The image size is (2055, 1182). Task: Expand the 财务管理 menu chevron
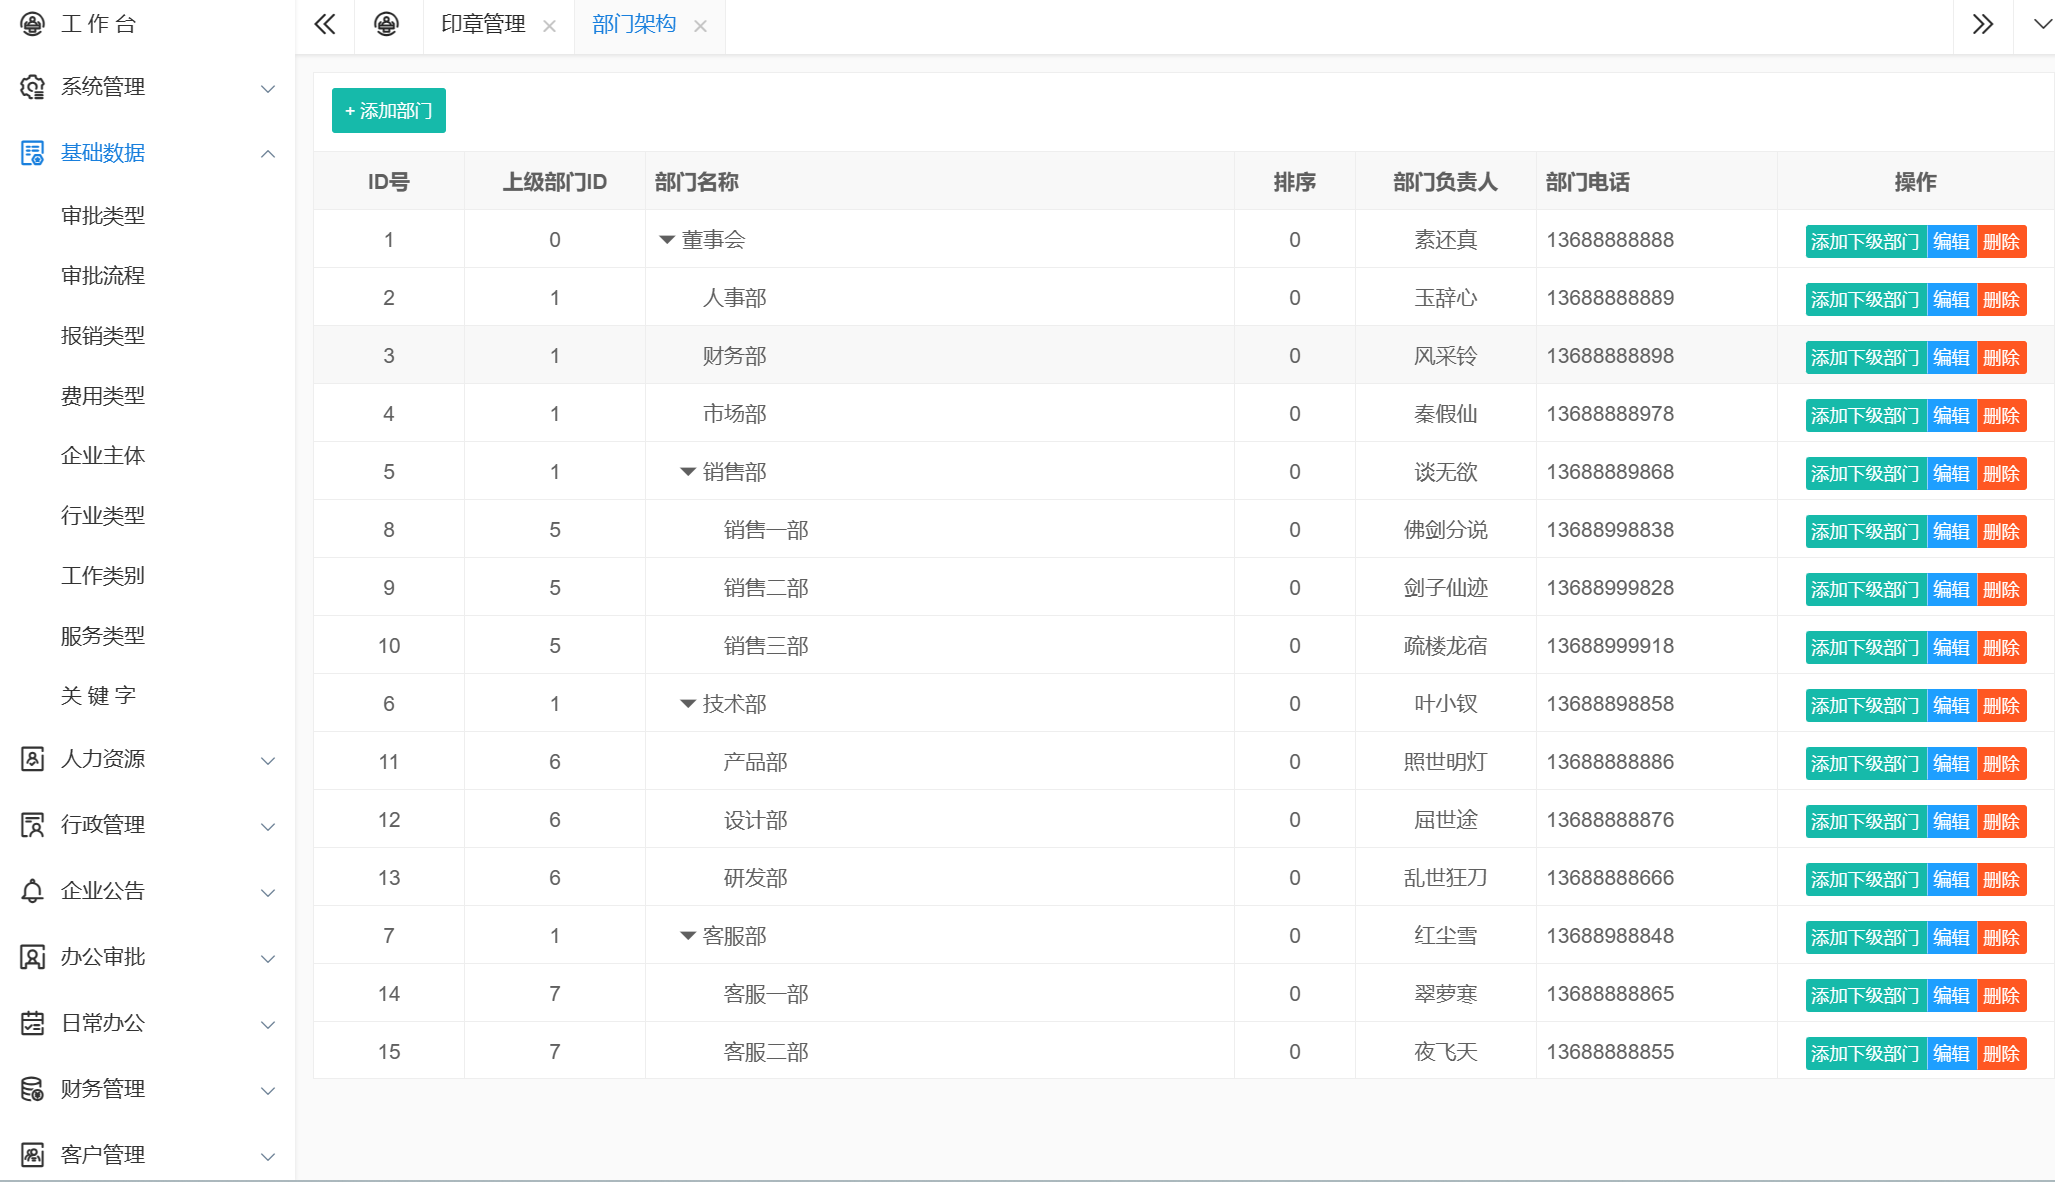point(268,1091)
